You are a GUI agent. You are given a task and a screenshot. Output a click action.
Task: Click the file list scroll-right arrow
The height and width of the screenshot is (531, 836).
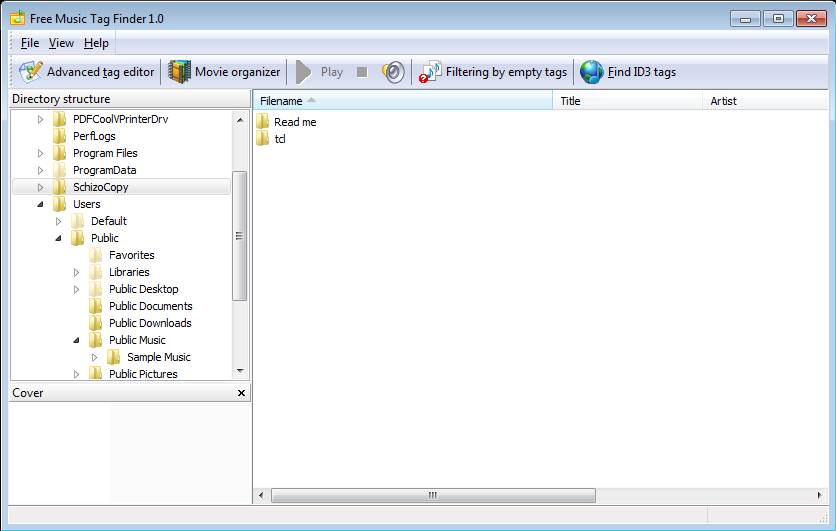[x=819, y=495]
